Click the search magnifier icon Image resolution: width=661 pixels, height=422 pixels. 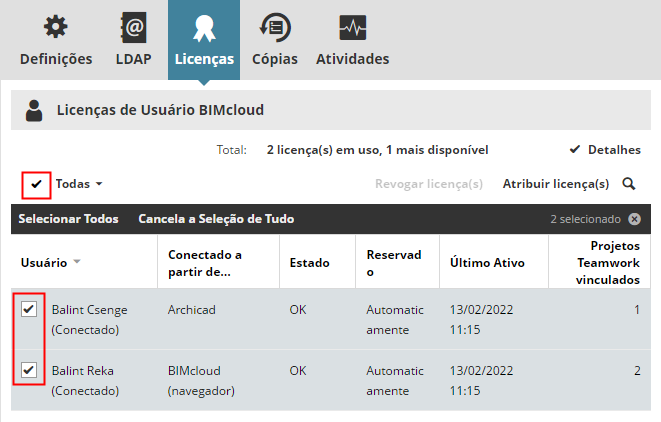point(629,184)
